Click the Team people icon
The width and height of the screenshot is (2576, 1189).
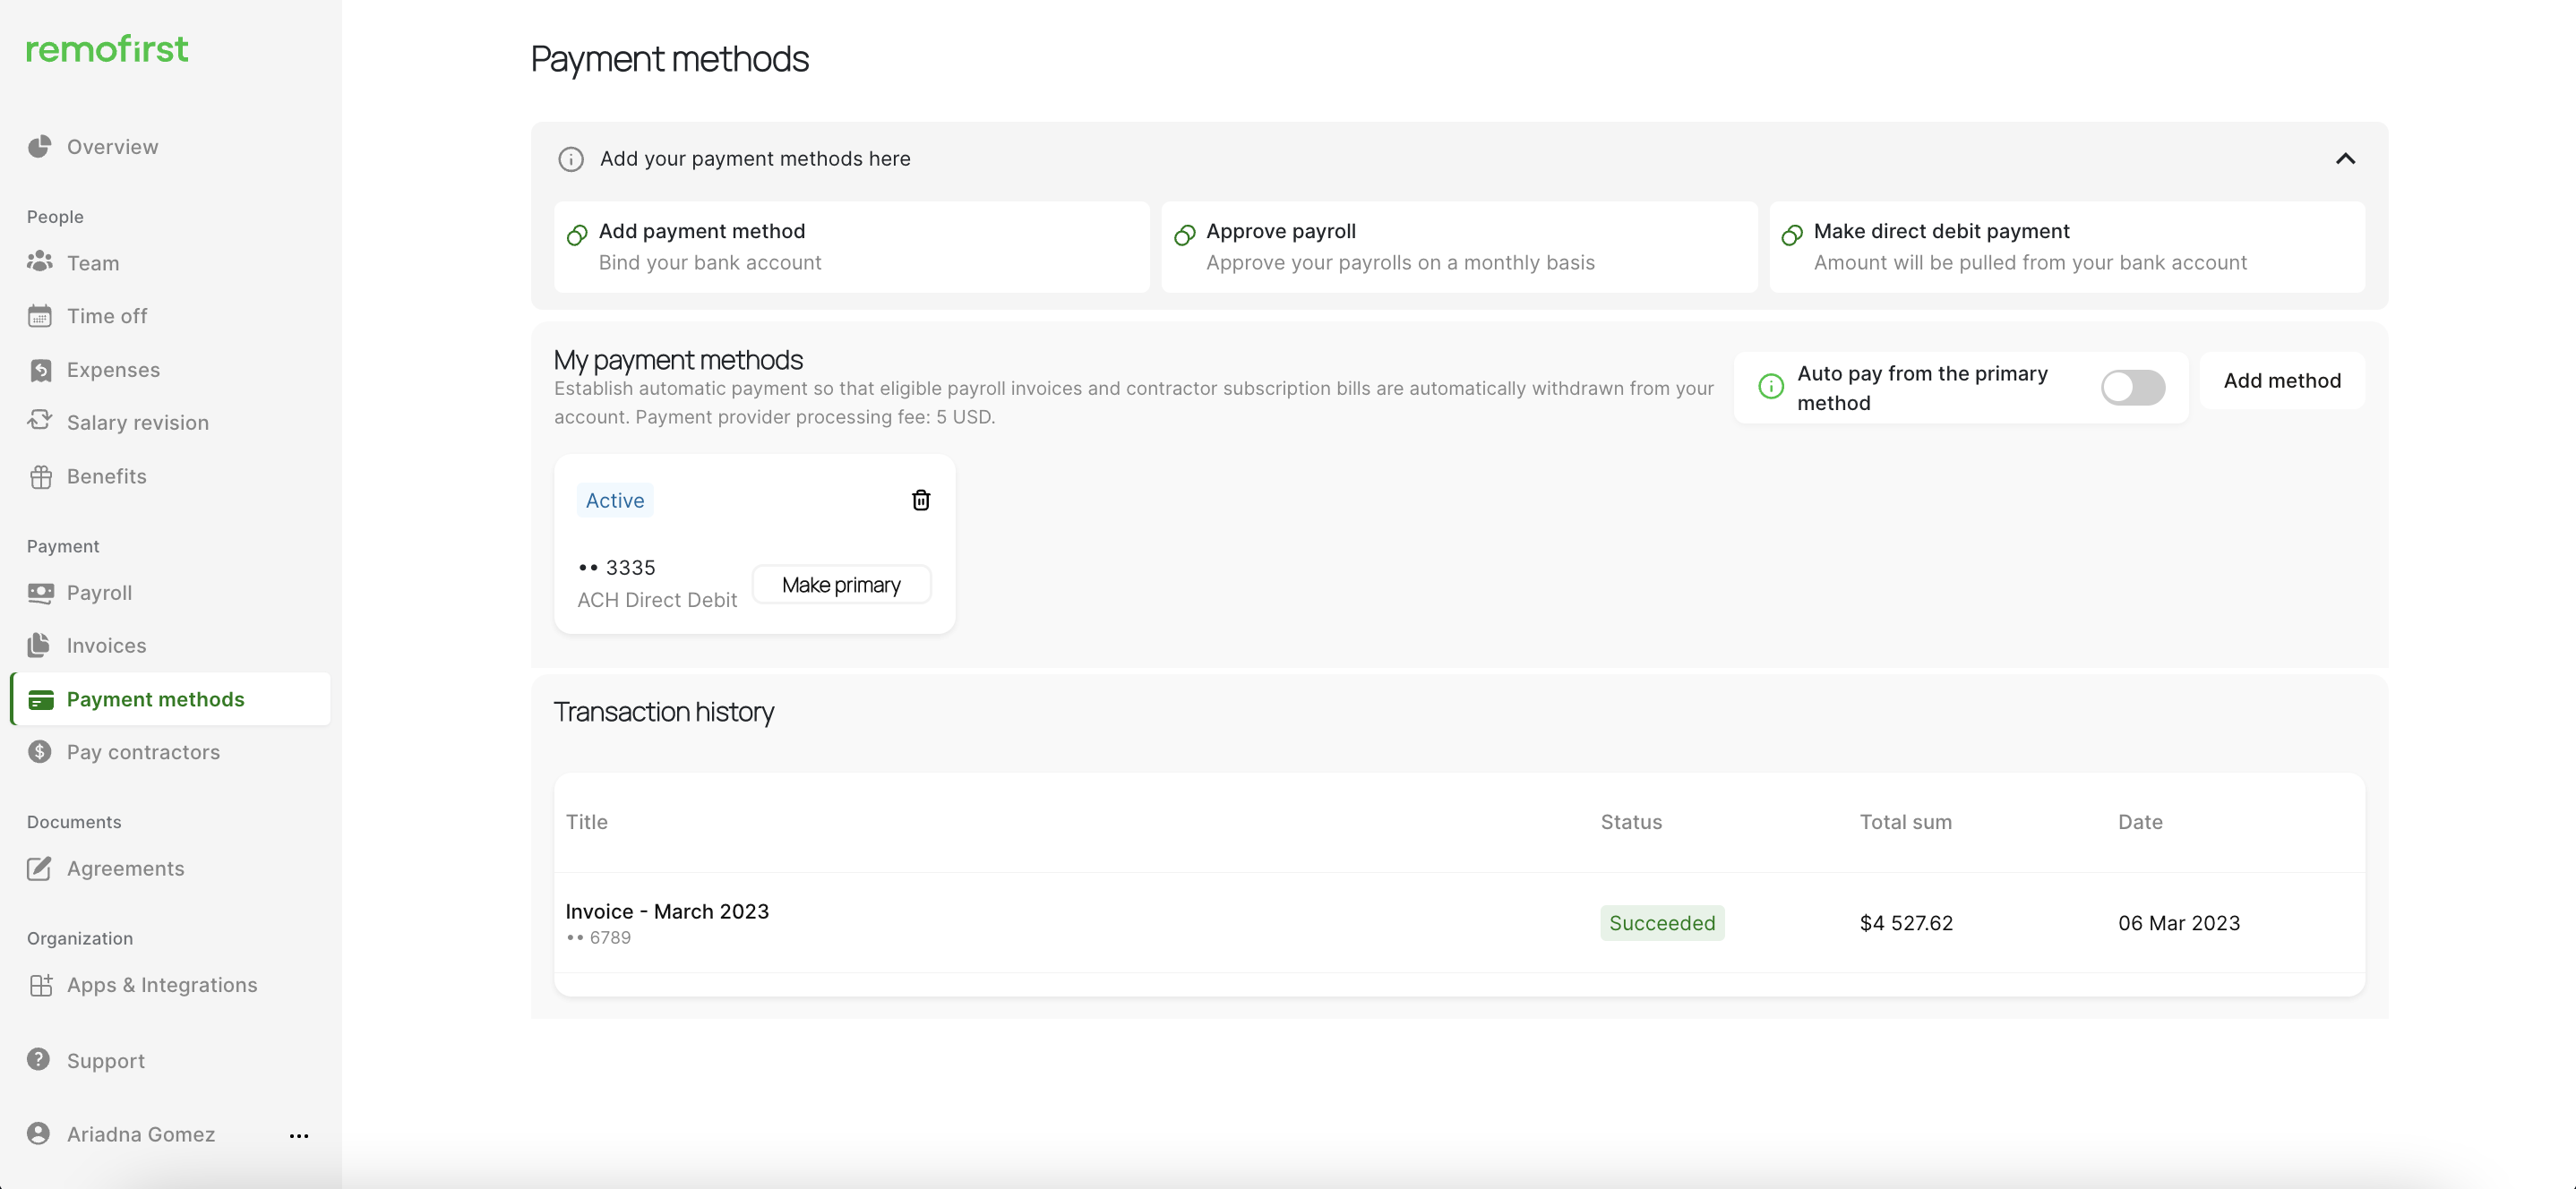pyautogui.click(x=39, y=262)
